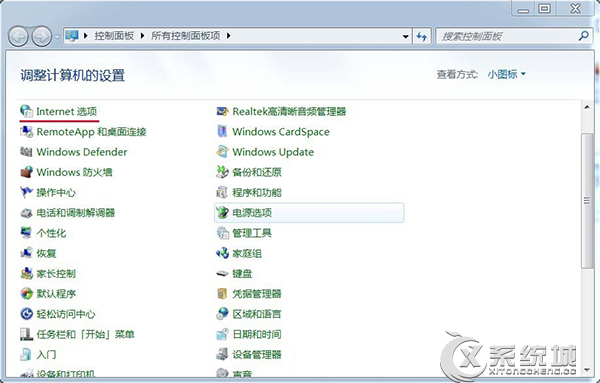Open the Windows 防火墙 link text
The image size is (600, 383).
[x=74, y=172]
